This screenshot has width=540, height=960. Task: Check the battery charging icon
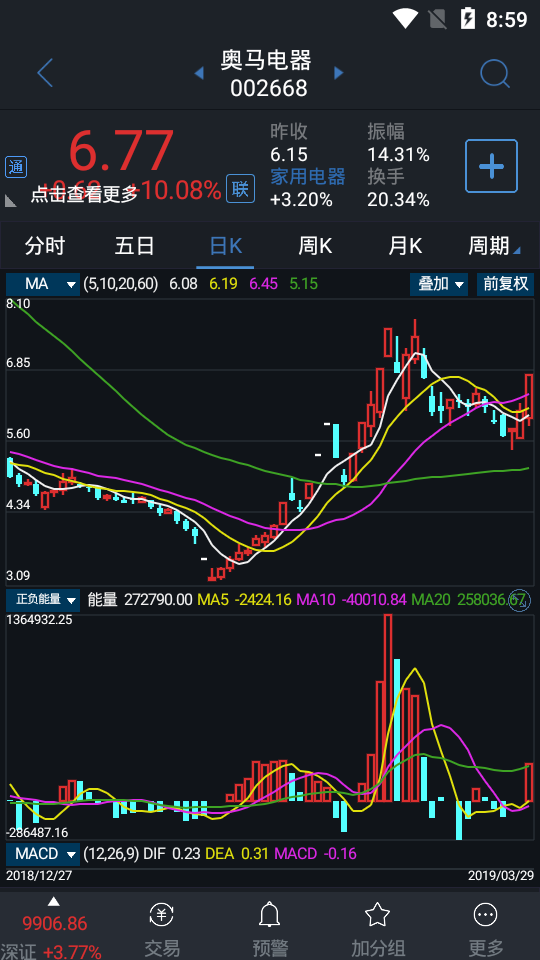tap(467, 18)
